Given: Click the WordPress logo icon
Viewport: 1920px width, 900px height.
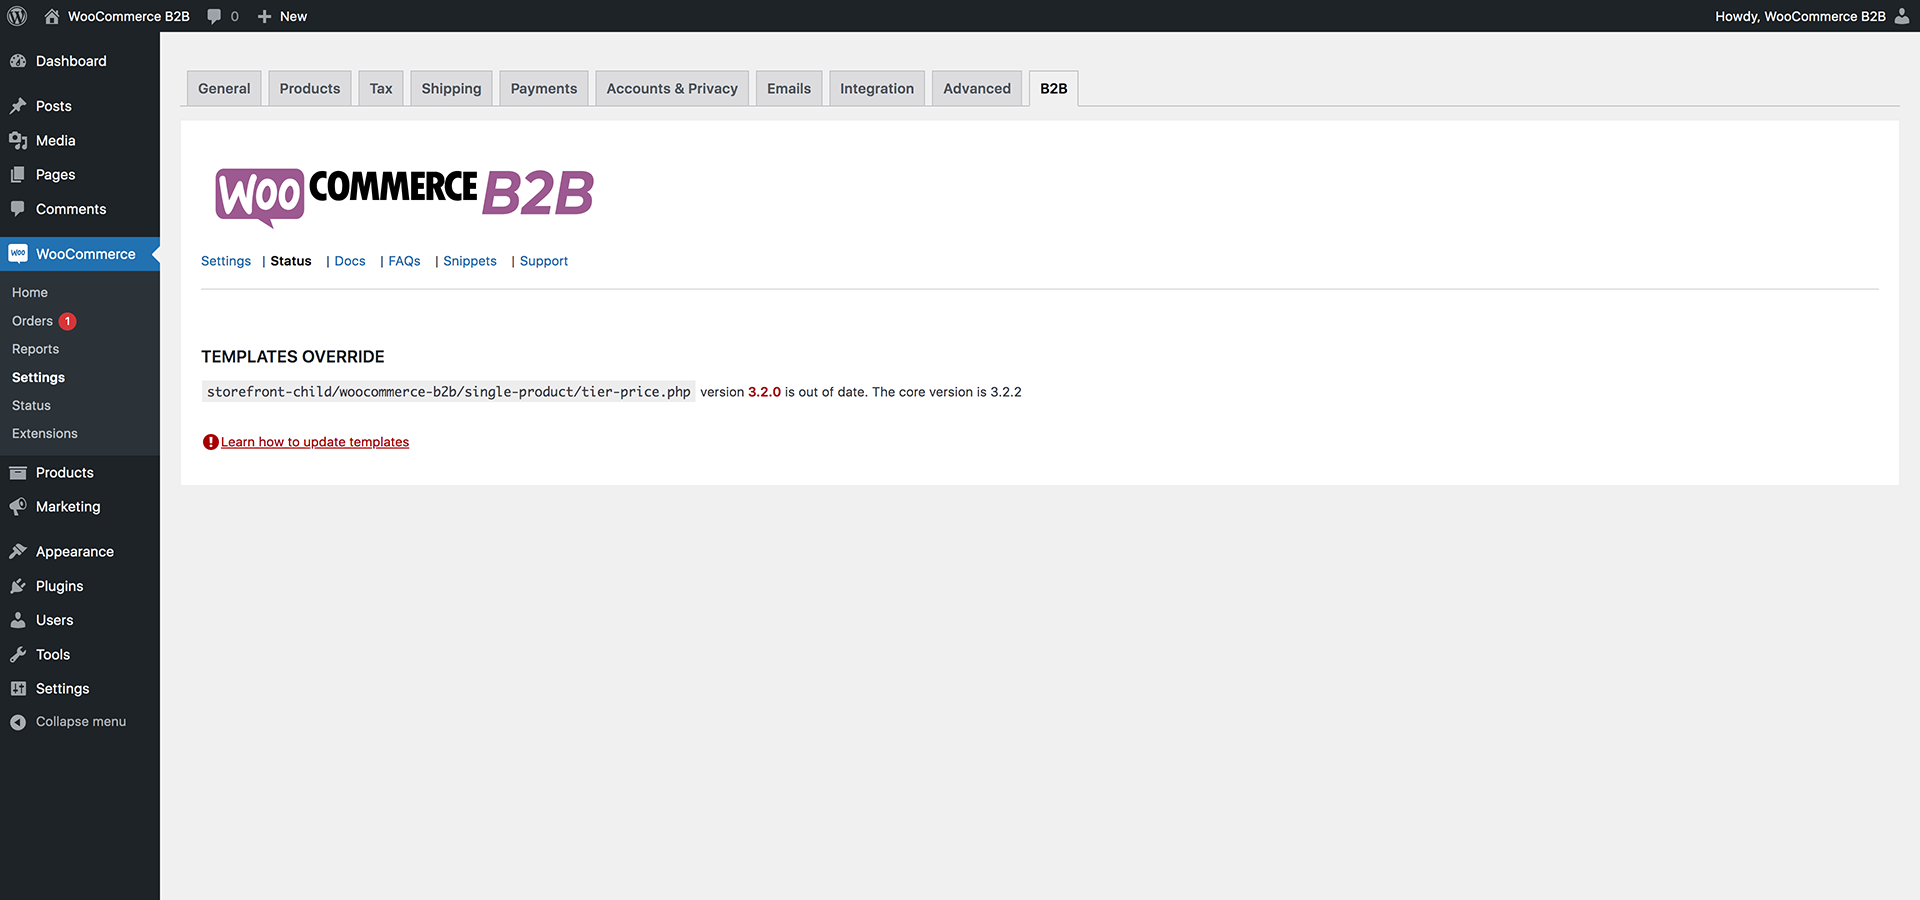Looking at the screenshot, I should click(x=17, y=16).
